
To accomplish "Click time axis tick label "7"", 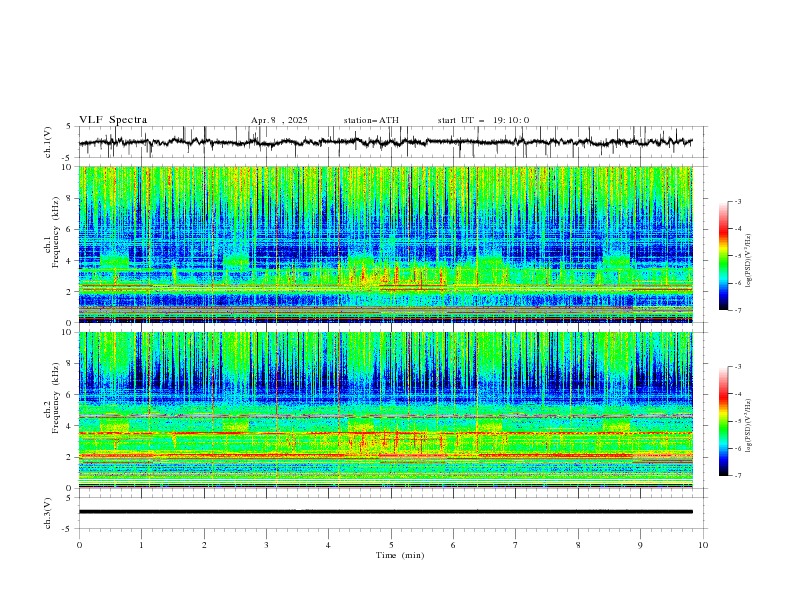I will [x=516, y=545].
